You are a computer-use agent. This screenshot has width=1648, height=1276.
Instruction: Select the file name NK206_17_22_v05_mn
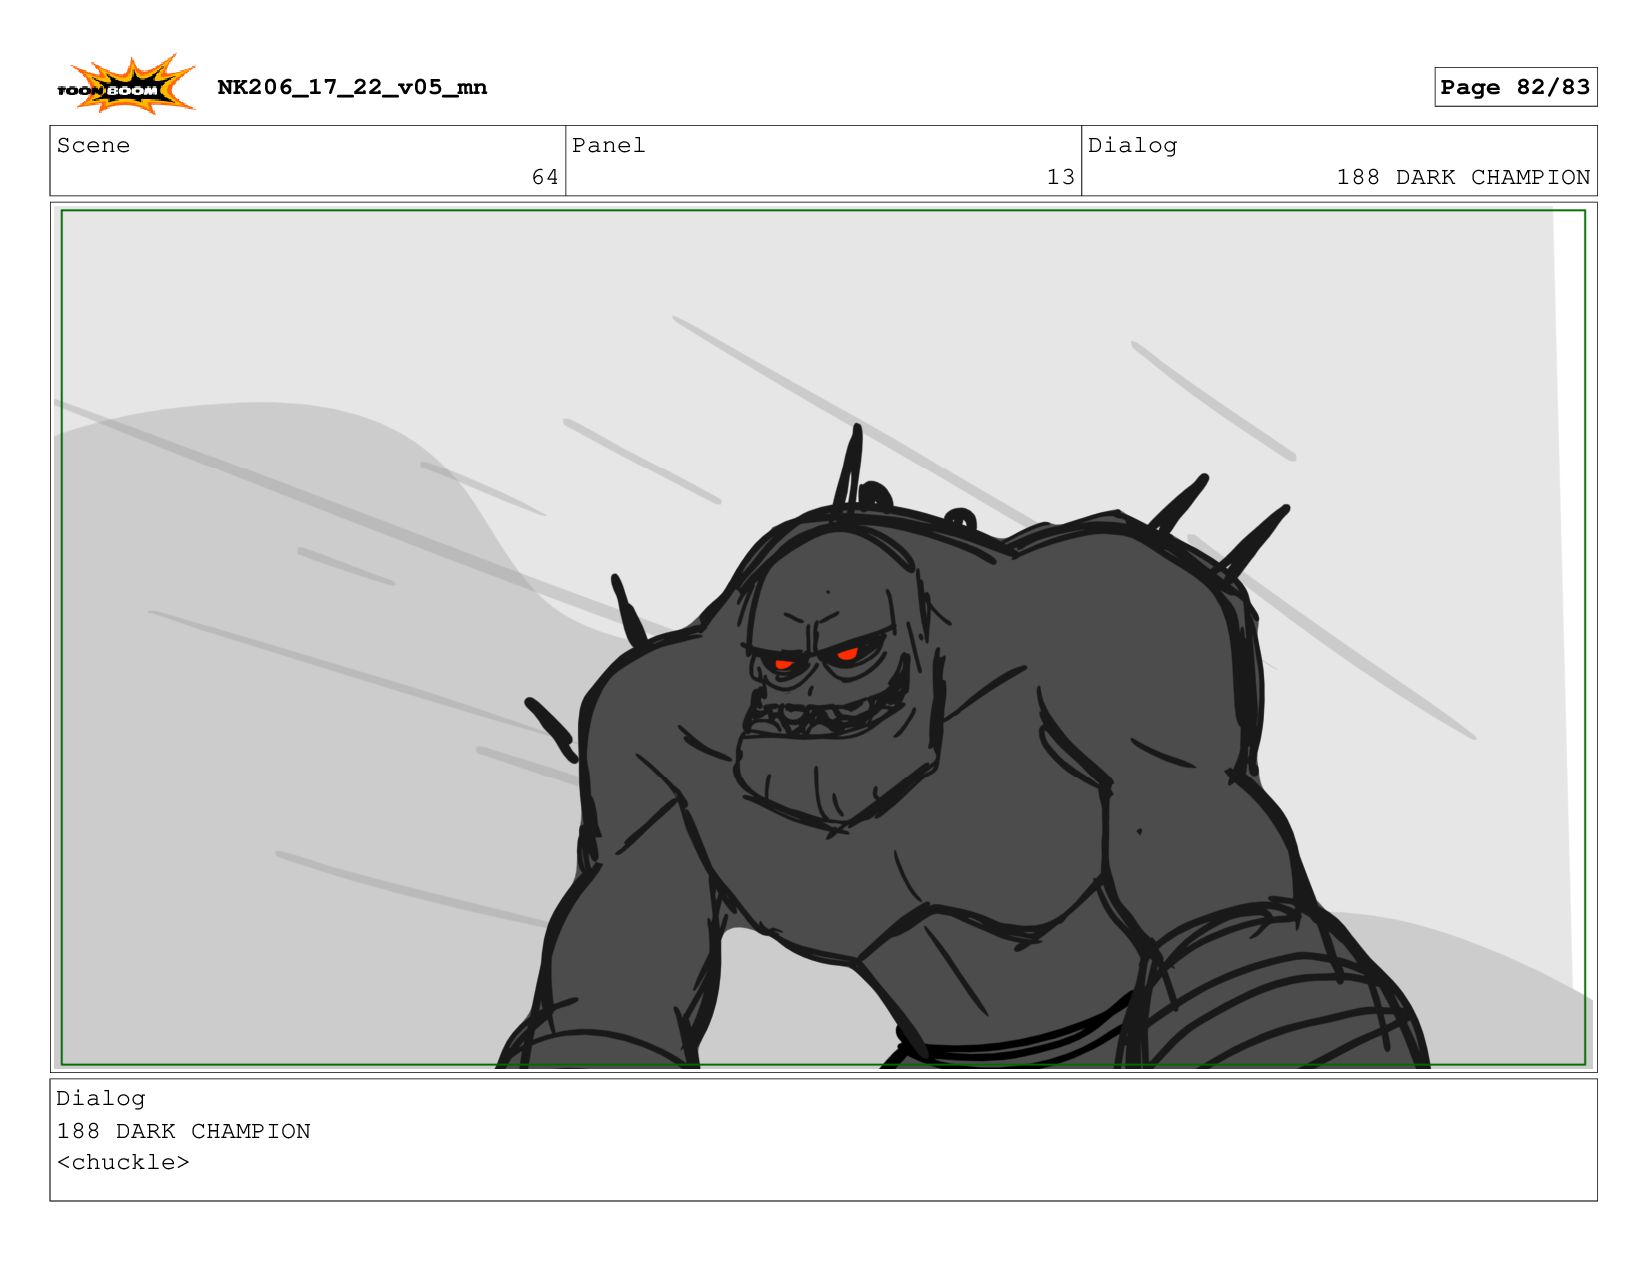[x=352, y=87]
